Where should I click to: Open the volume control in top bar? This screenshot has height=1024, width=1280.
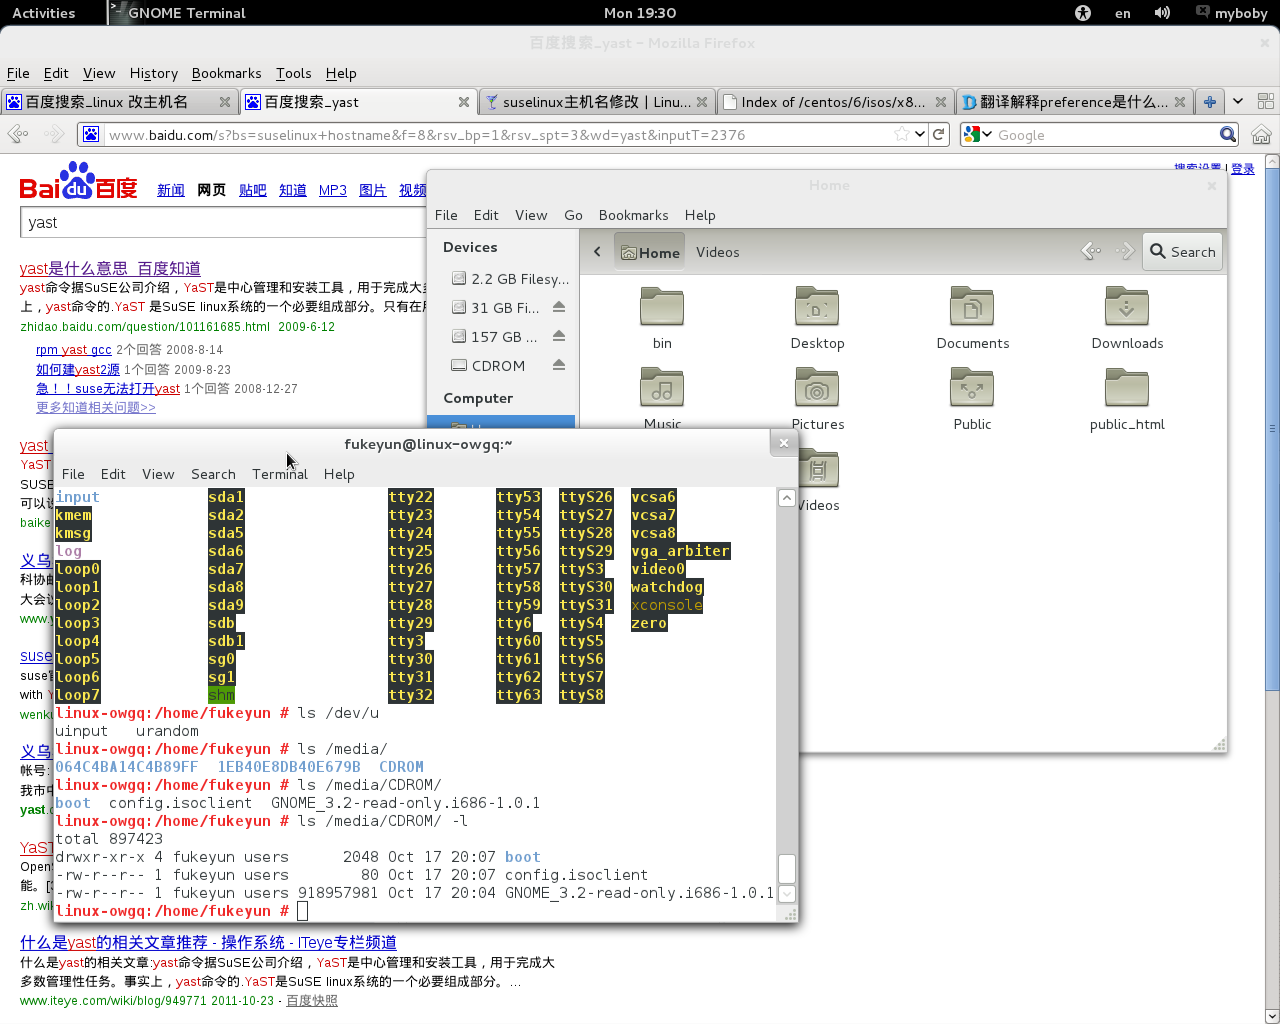(x=1162, y=13)
